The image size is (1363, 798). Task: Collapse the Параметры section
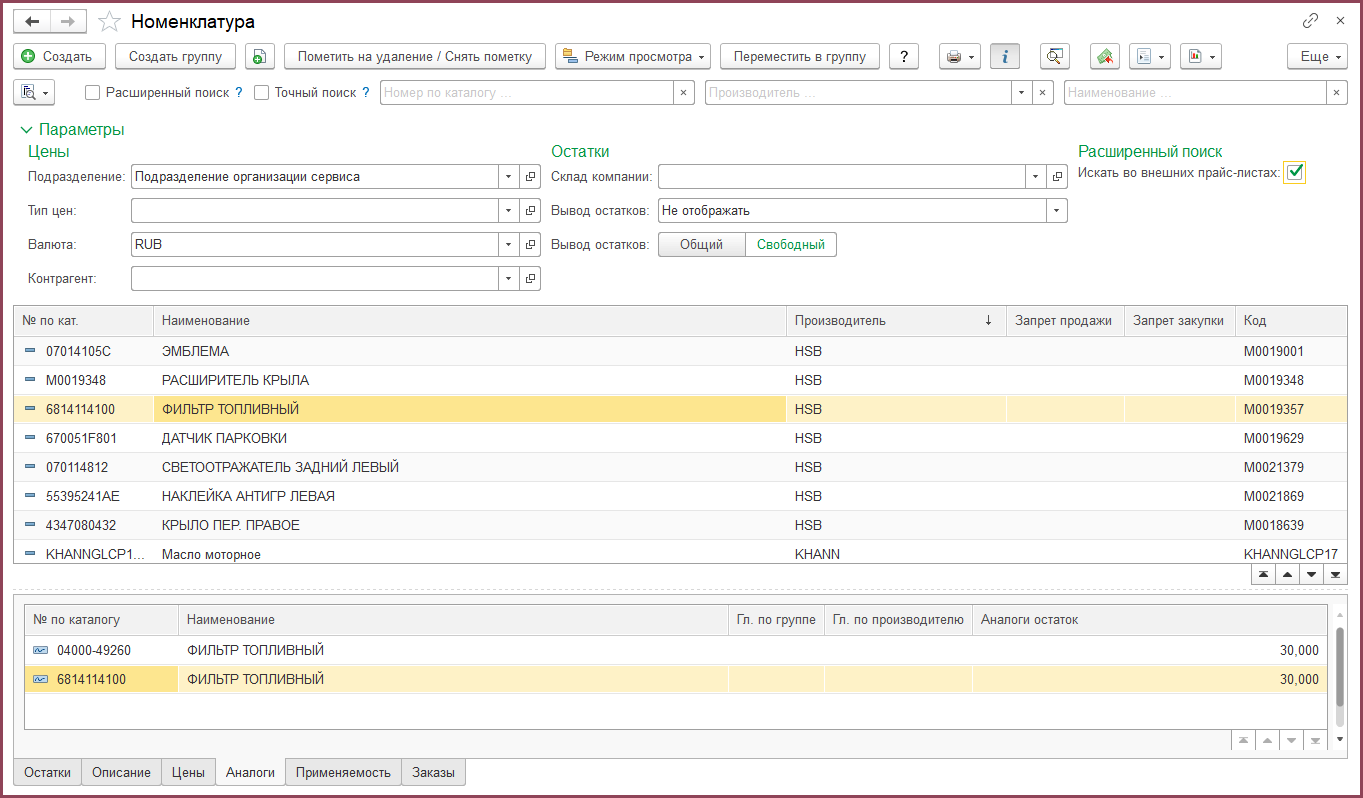73,130
